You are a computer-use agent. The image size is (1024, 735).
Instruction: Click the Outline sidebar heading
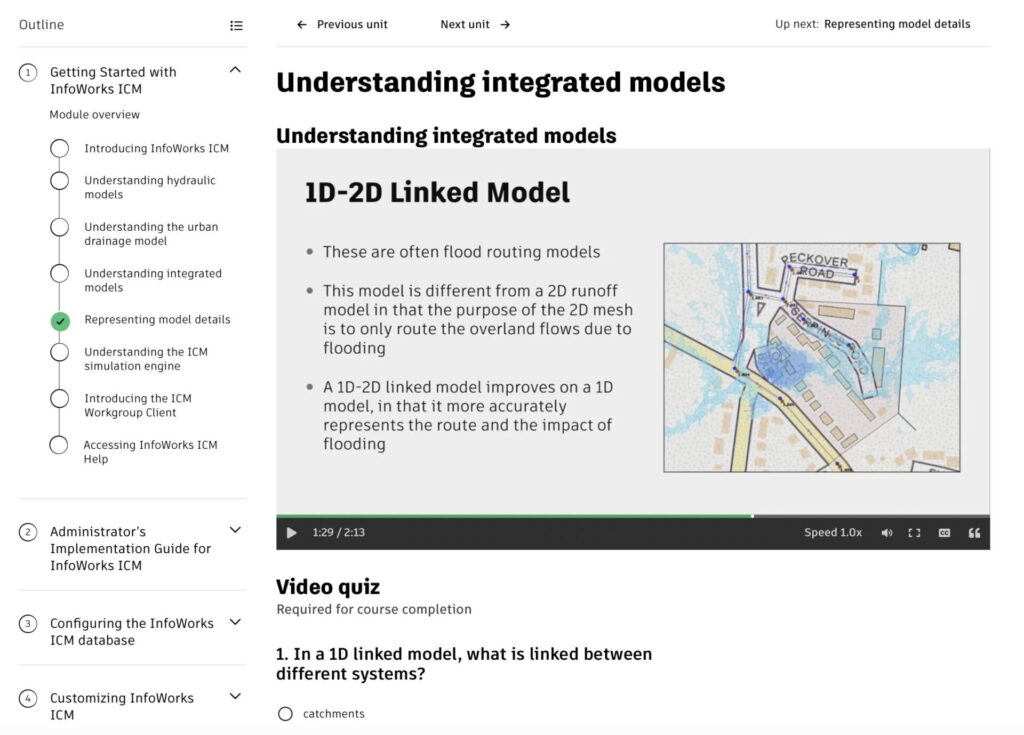pos(41,25)
